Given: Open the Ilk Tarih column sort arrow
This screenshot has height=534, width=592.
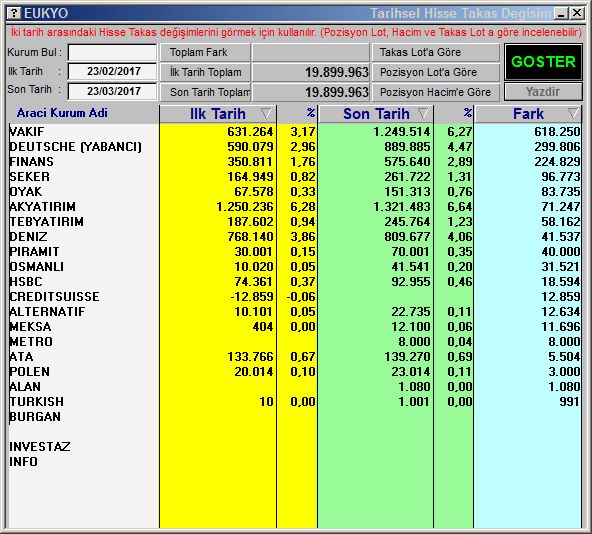Looking at the screenshot, I should pyautogui.click(x=266, y=113).
